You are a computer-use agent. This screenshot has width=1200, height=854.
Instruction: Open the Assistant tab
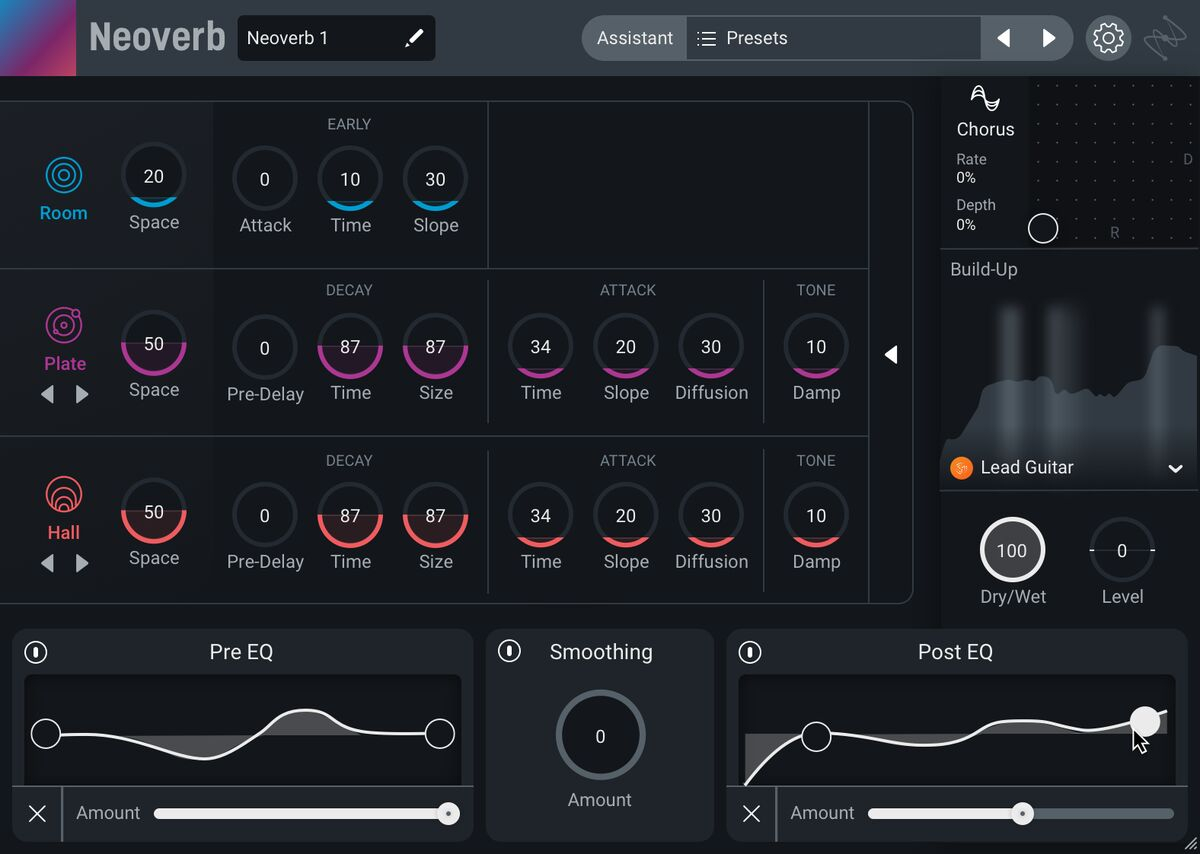tap(635, 38)
